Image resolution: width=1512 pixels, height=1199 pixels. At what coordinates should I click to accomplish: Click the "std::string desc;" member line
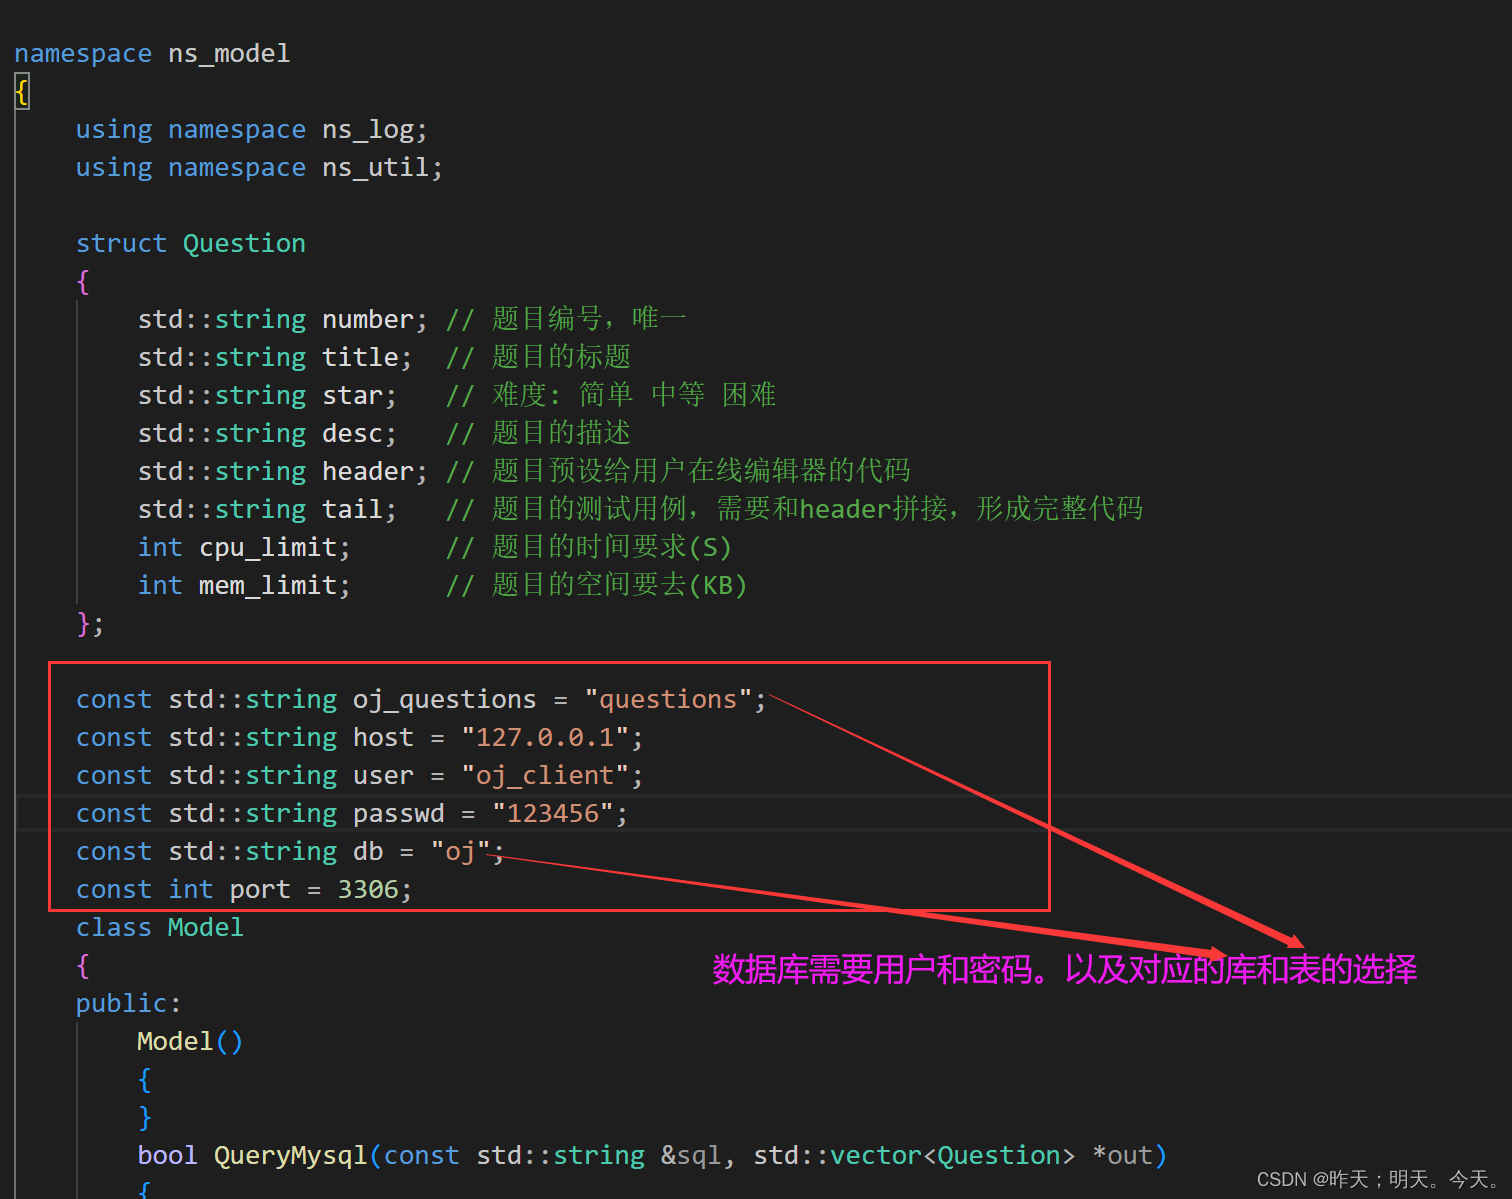tap(267, 434)
